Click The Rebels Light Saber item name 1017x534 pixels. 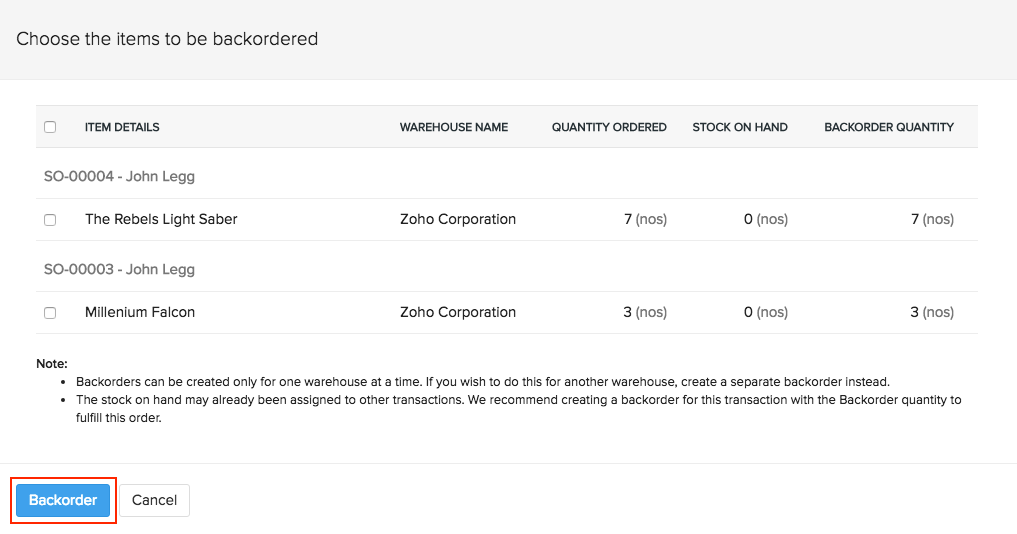161,219
